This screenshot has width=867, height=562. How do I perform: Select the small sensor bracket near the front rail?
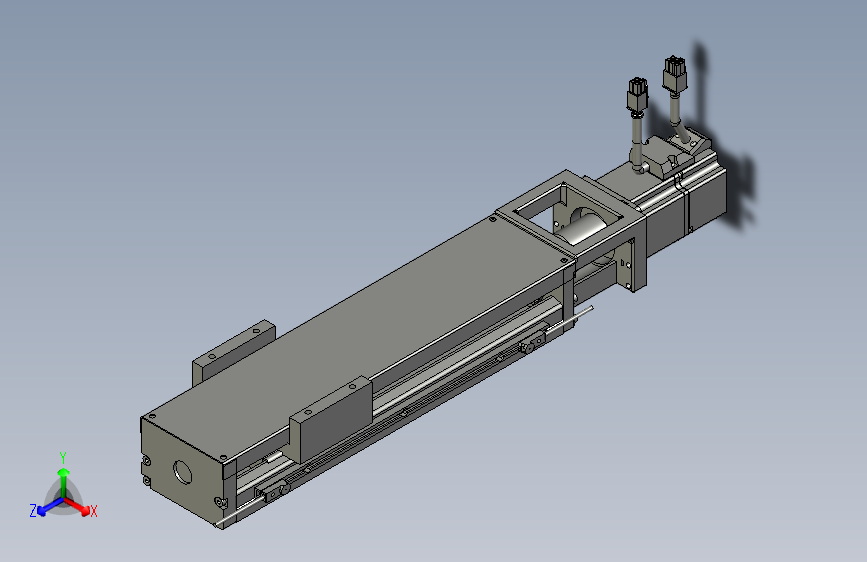274,491
